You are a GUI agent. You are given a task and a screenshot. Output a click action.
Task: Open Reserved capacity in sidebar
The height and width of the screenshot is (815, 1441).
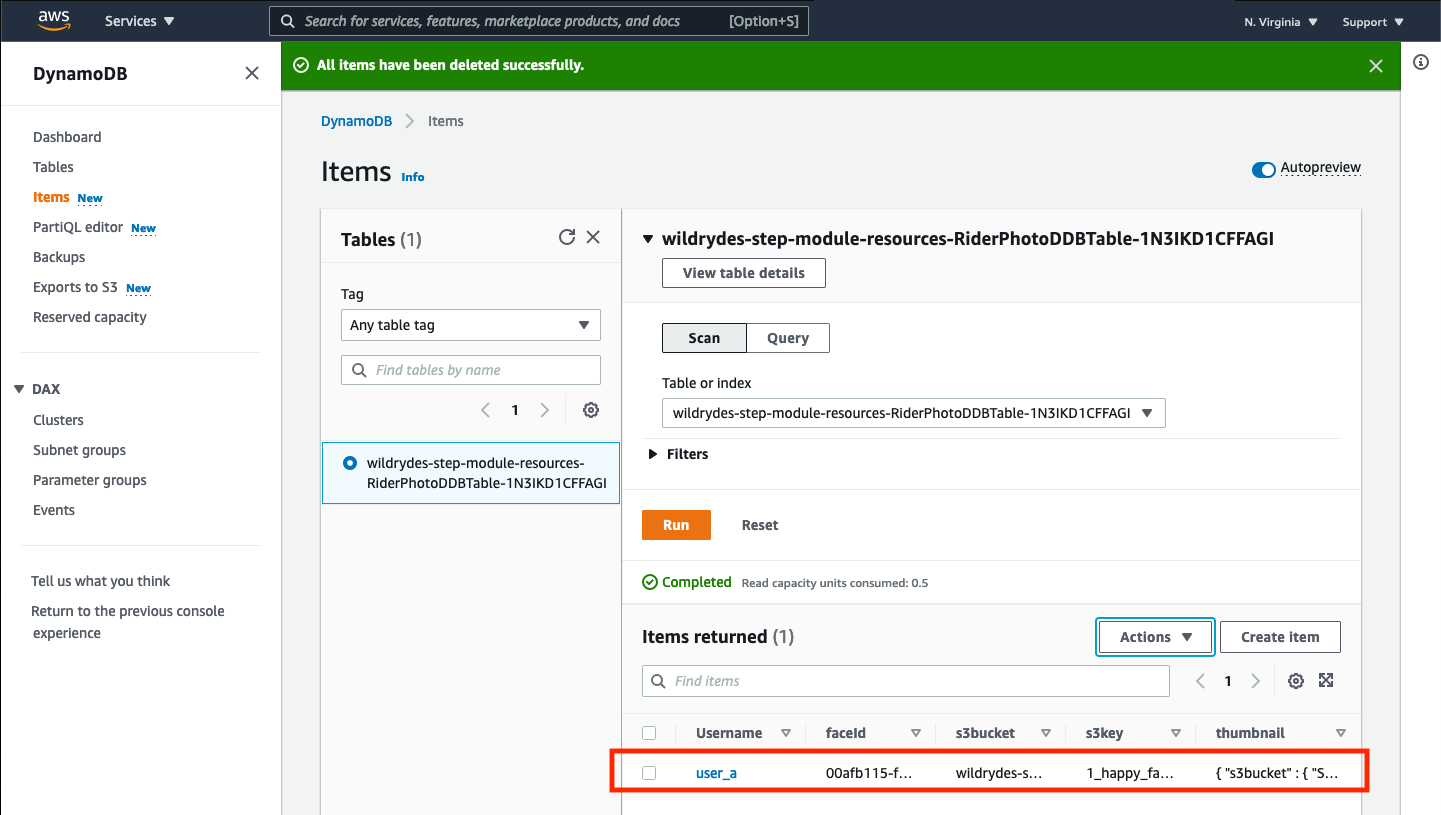point(90,317)
